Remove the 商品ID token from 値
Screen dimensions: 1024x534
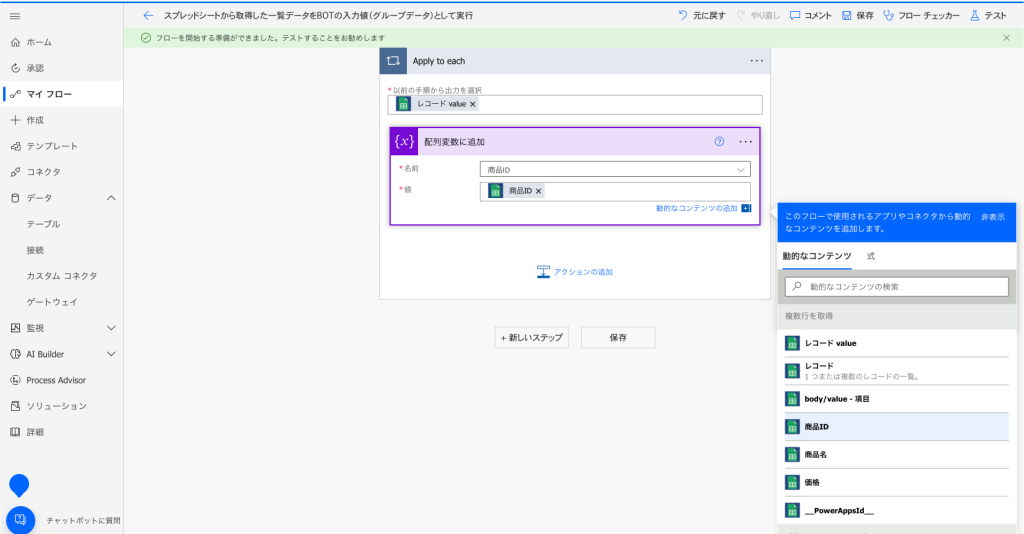[x=539, y=191]
